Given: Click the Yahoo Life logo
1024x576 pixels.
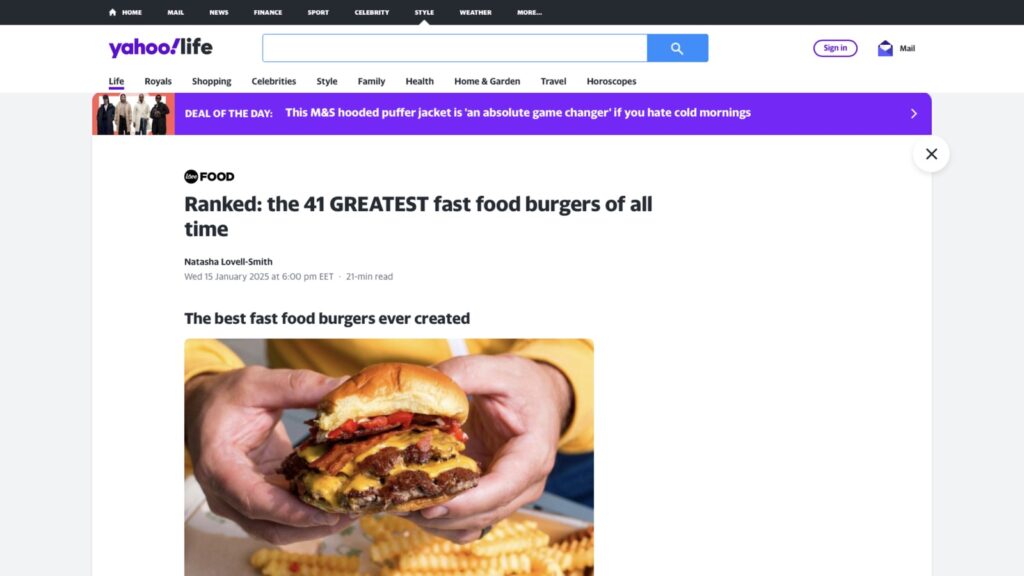Looking at the screenshot, I should click(161, 48).
